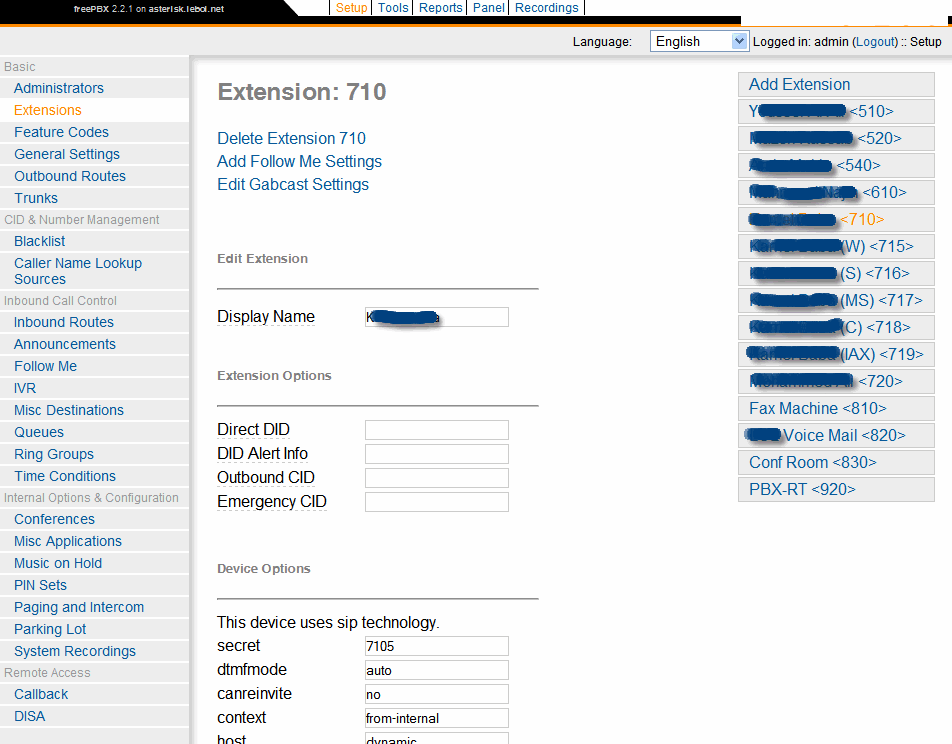
Task: Open the Tools tab
Action: tap(393, 8)
